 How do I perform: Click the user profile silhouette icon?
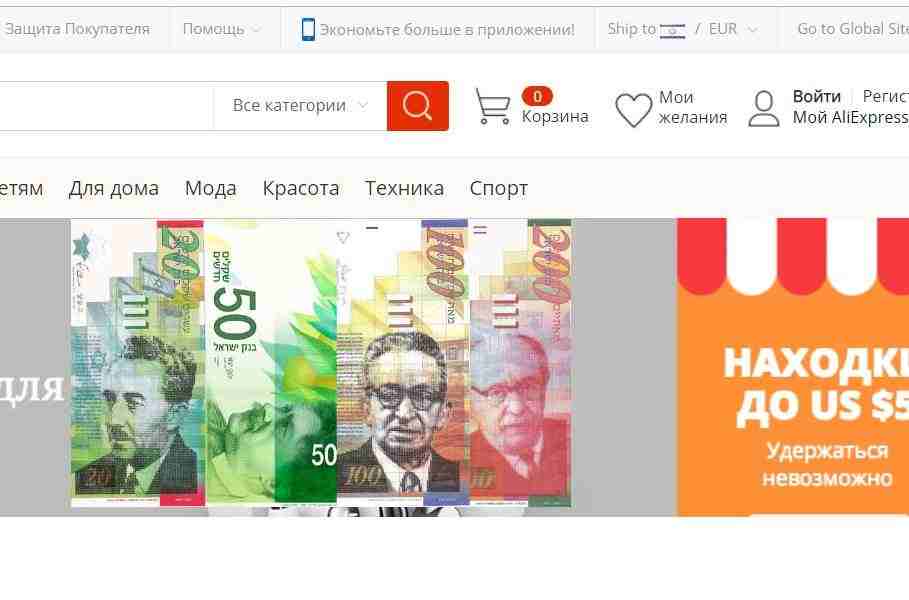click(763, 108)
